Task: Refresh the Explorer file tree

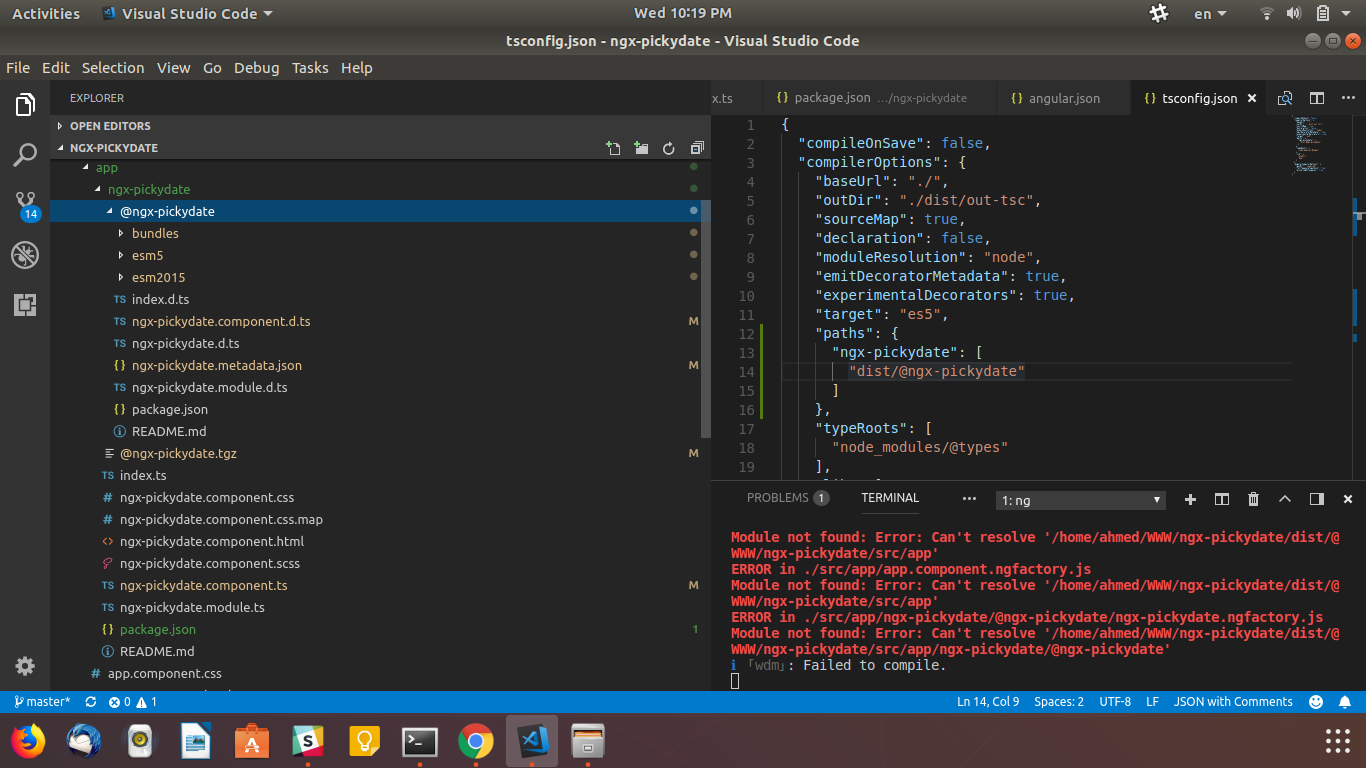Action: click(x=669, y=148)
